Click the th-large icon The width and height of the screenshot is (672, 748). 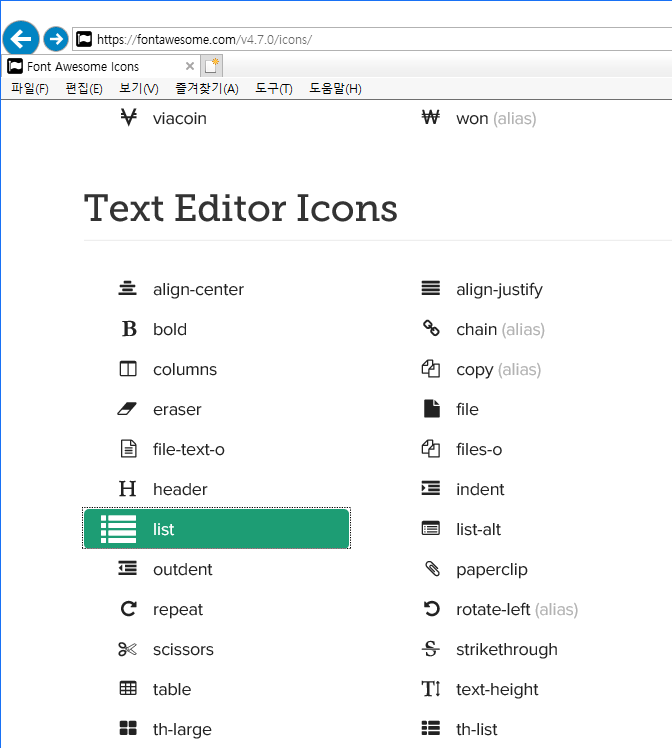coord(128,728)
